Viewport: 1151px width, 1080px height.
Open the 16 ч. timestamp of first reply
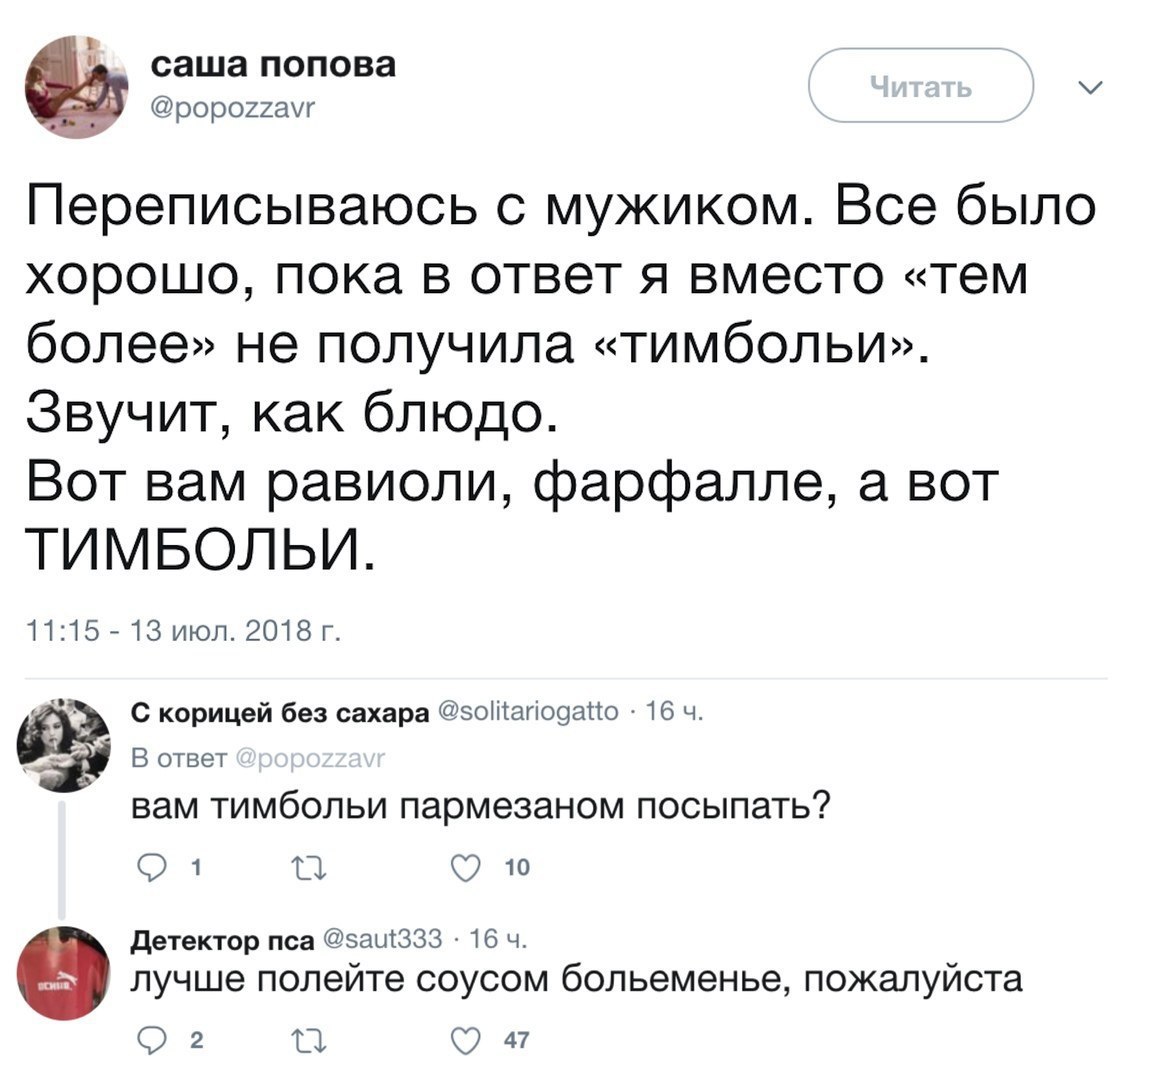point(675,712)
